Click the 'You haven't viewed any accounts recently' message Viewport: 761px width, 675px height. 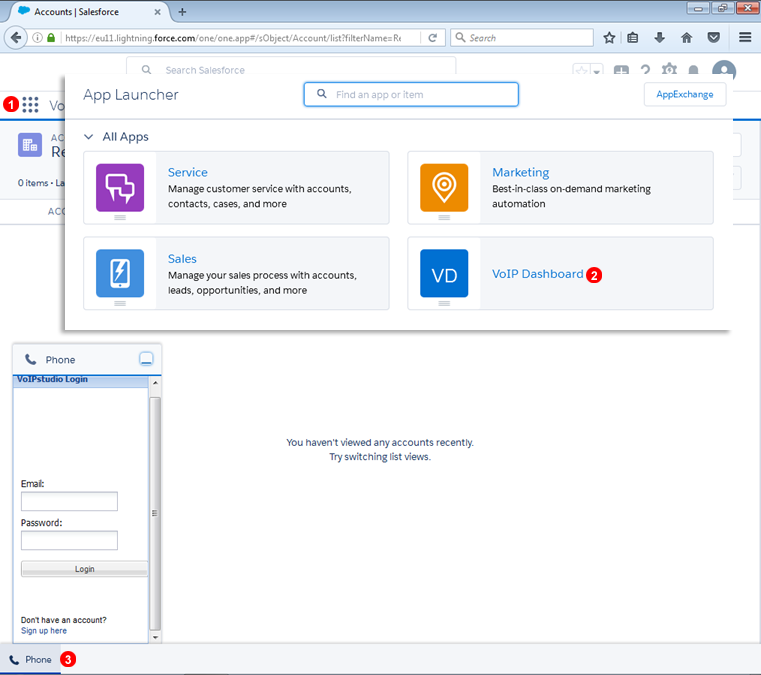(380, 443)
